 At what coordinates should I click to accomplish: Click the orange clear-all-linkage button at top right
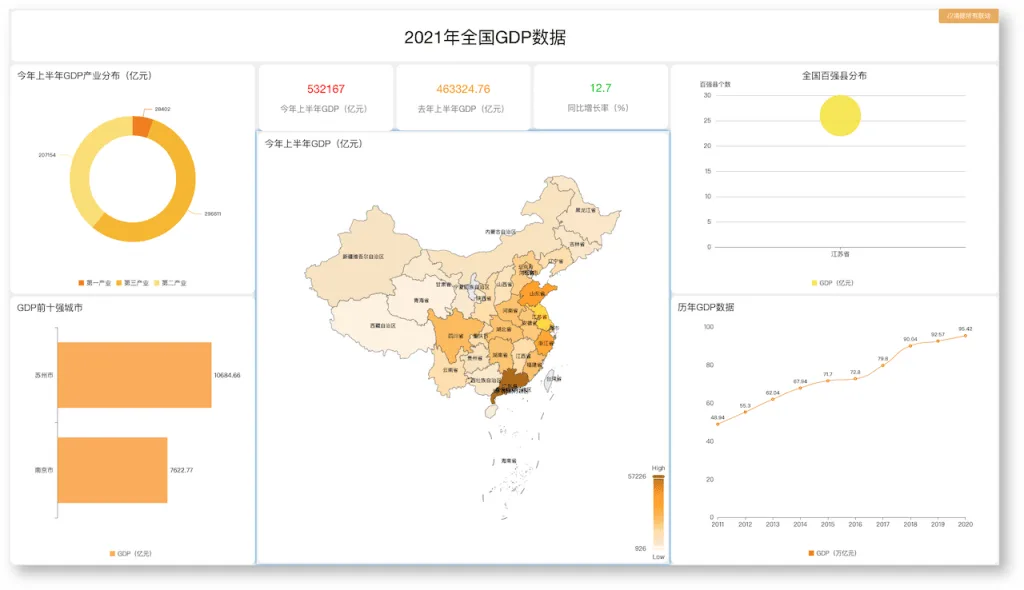pyautogui.click(x=968, y=16)
